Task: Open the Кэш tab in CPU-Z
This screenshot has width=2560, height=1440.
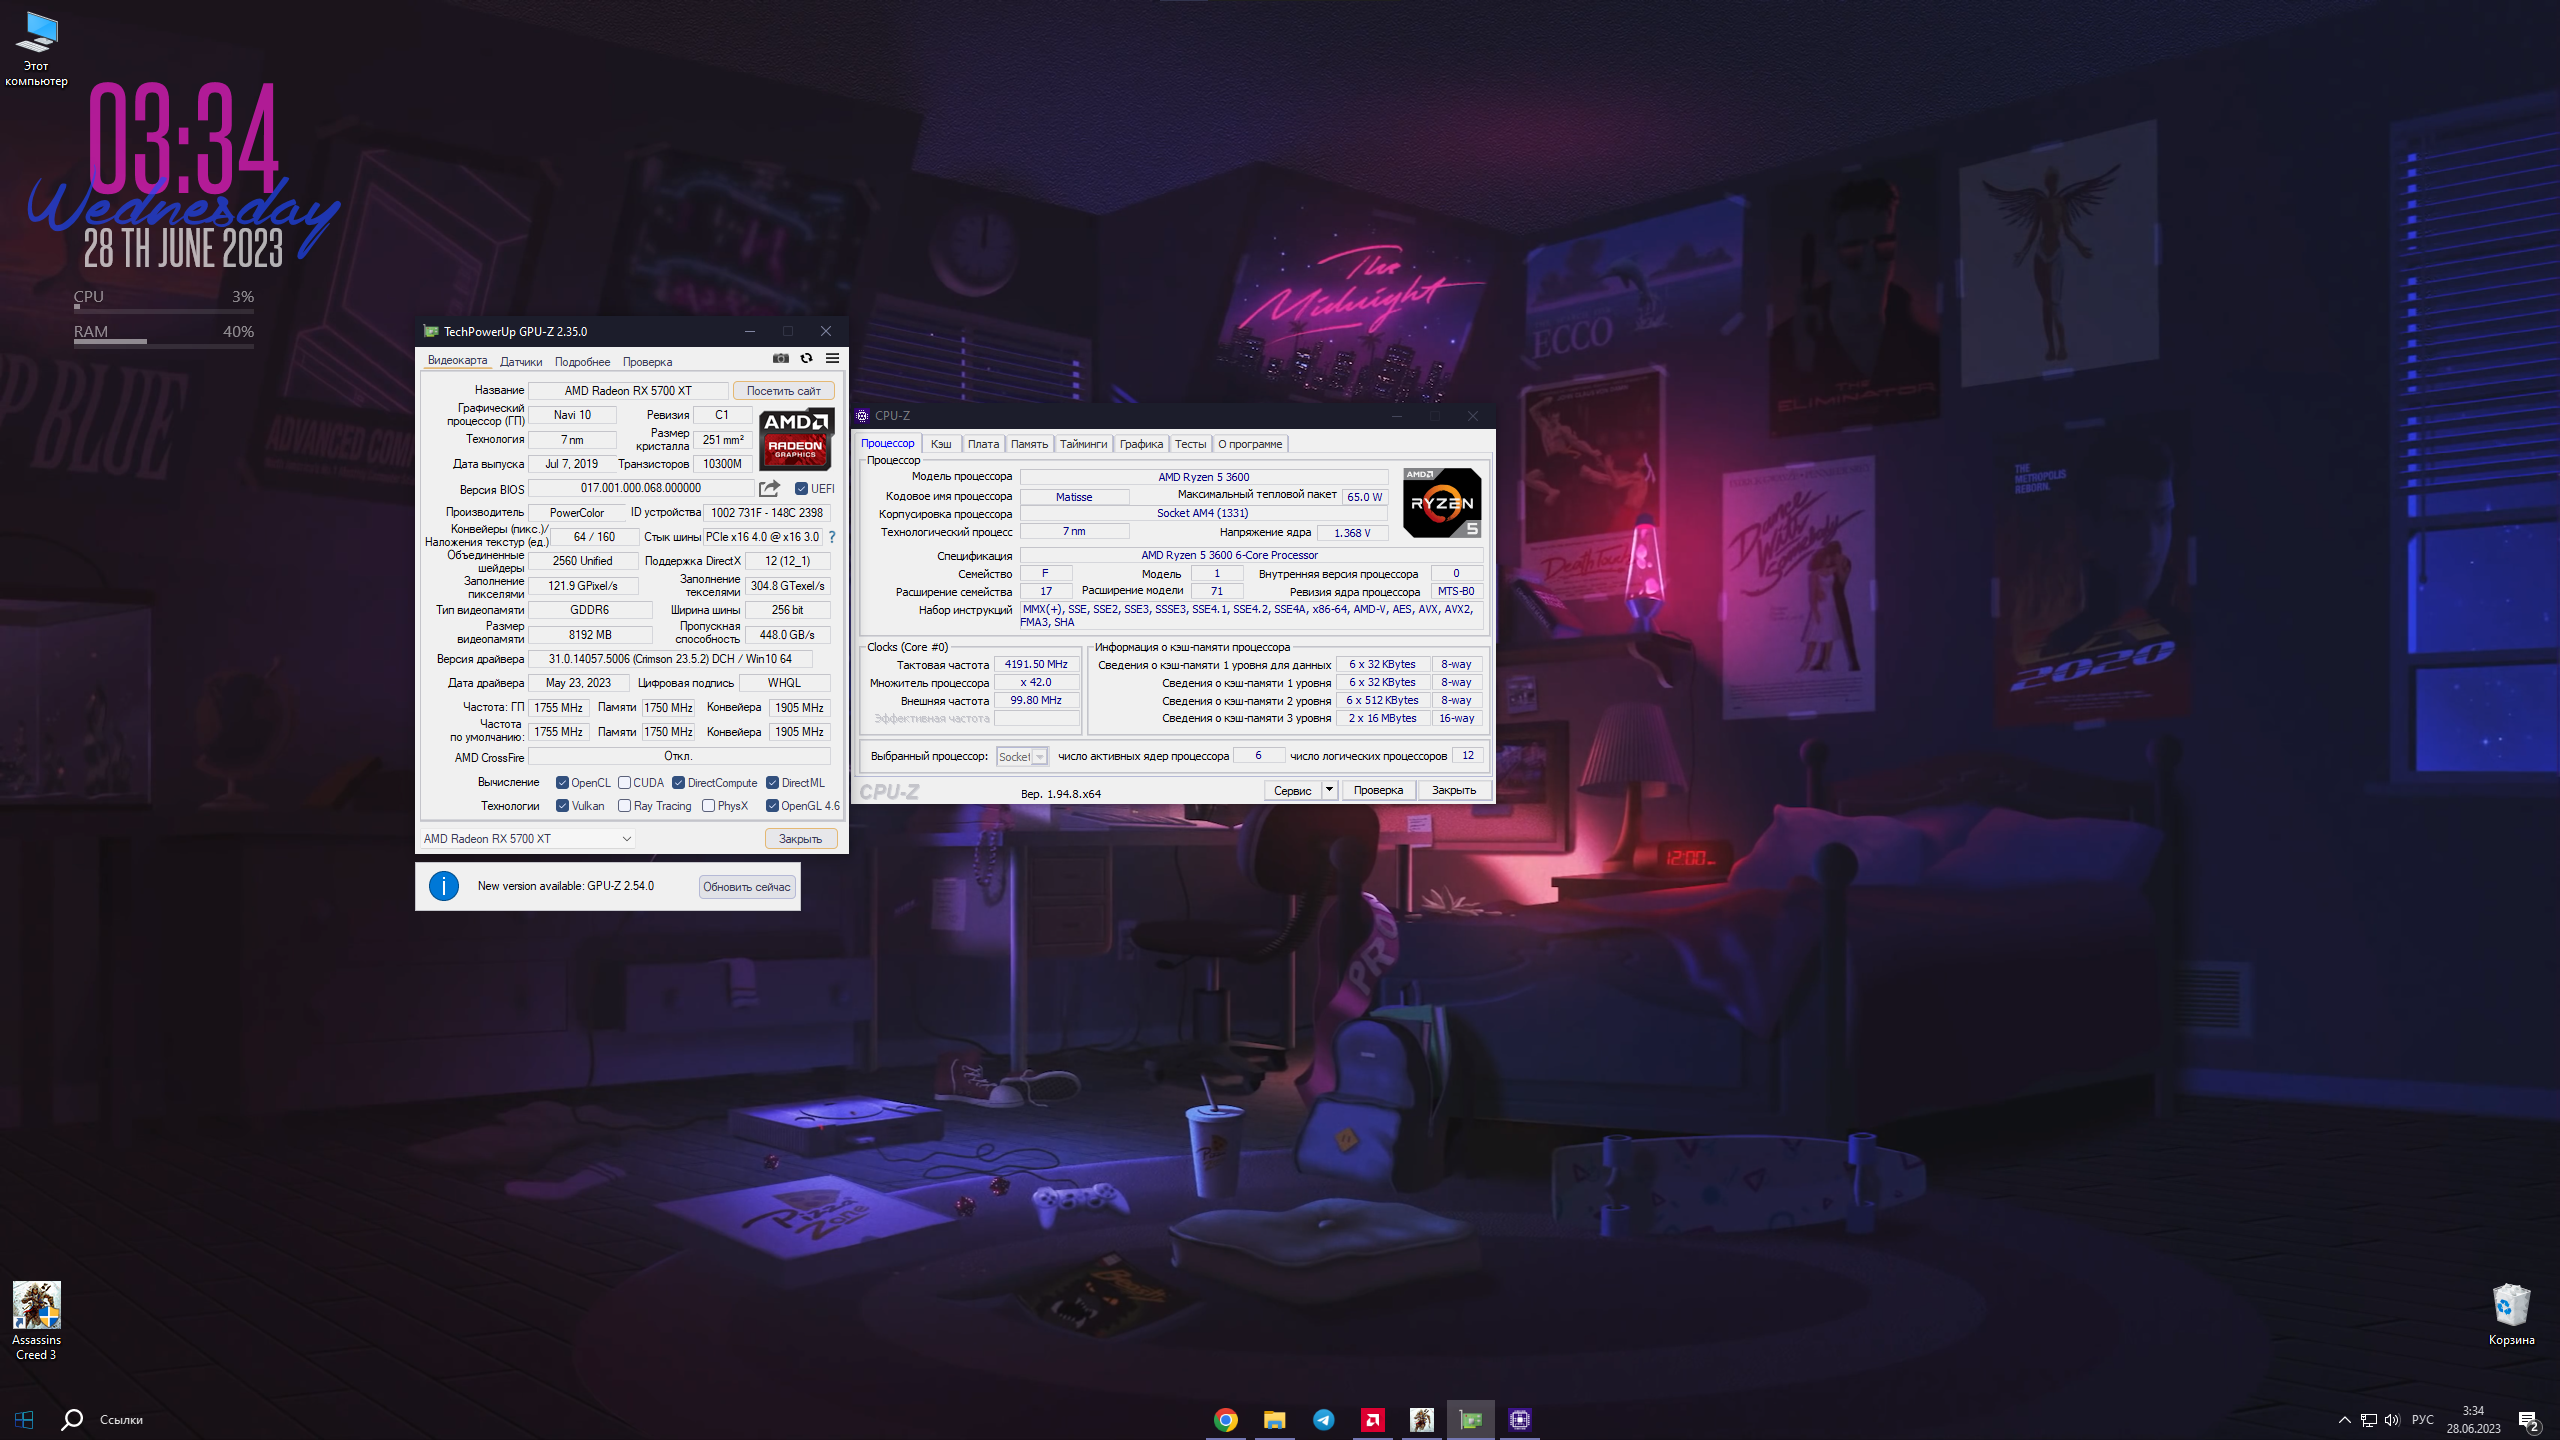Action: tap(941, 444)
